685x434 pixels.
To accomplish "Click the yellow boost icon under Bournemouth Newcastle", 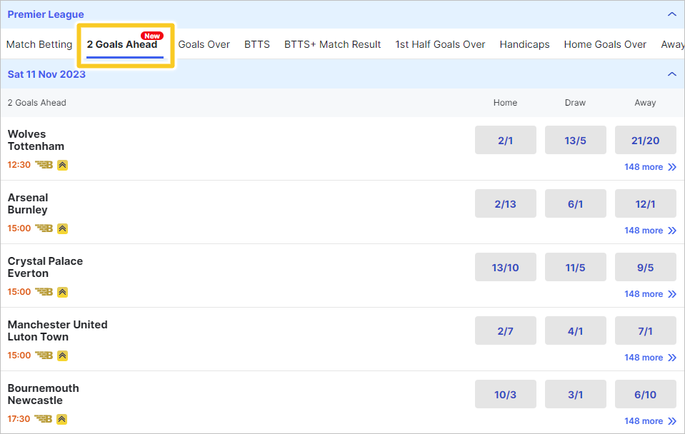I will click(x=62, y=419).
